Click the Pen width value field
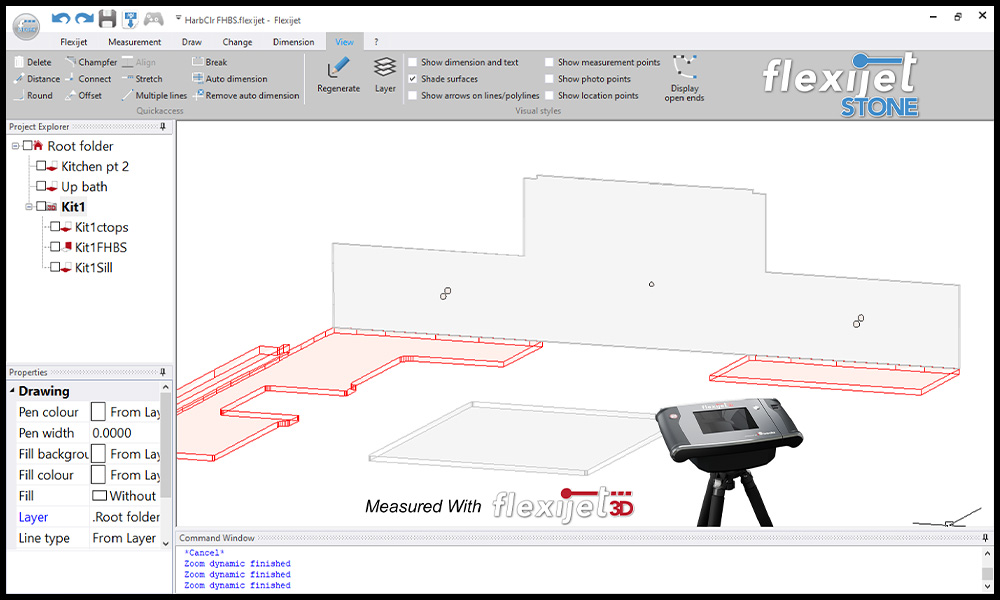This screenshot has height=600, width=1000. pyautogui.click(x=125, y=433)
